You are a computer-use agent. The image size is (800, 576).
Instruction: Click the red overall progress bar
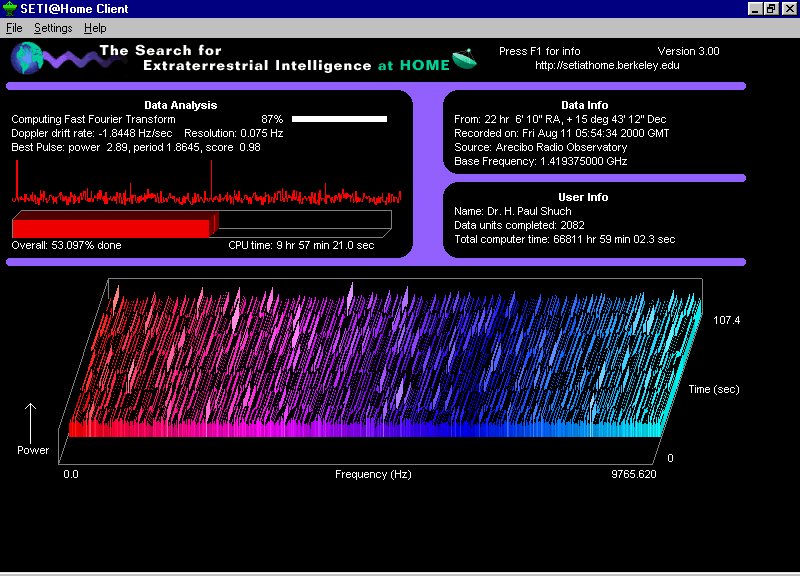click(x=202, y=224)
